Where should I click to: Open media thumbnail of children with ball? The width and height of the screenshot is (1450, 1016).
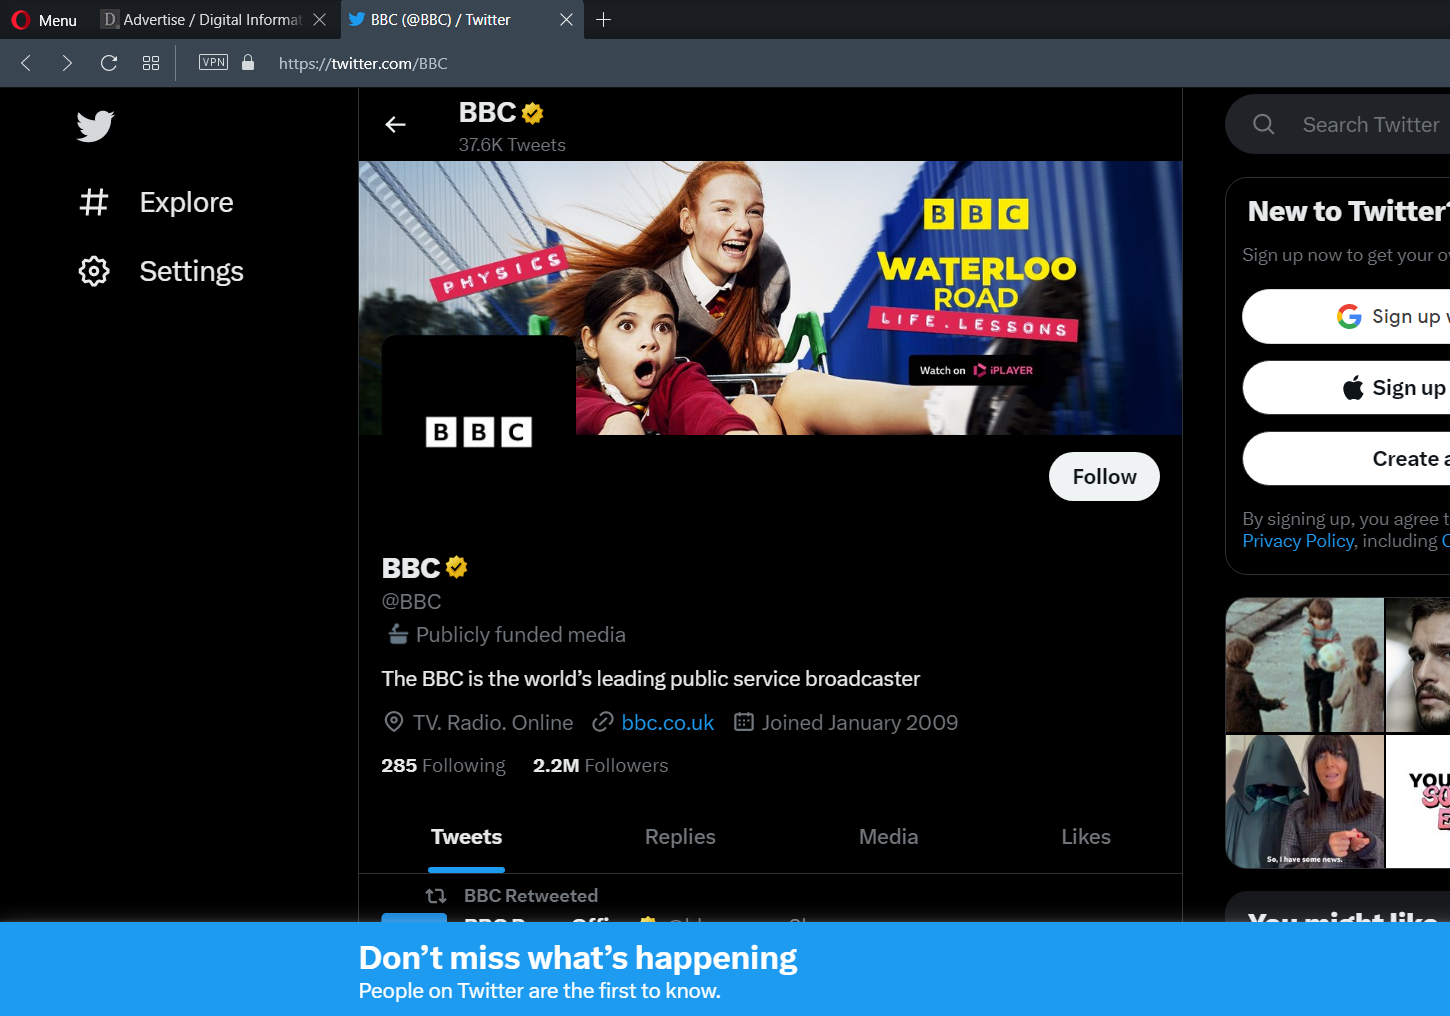coord(1305,665)
